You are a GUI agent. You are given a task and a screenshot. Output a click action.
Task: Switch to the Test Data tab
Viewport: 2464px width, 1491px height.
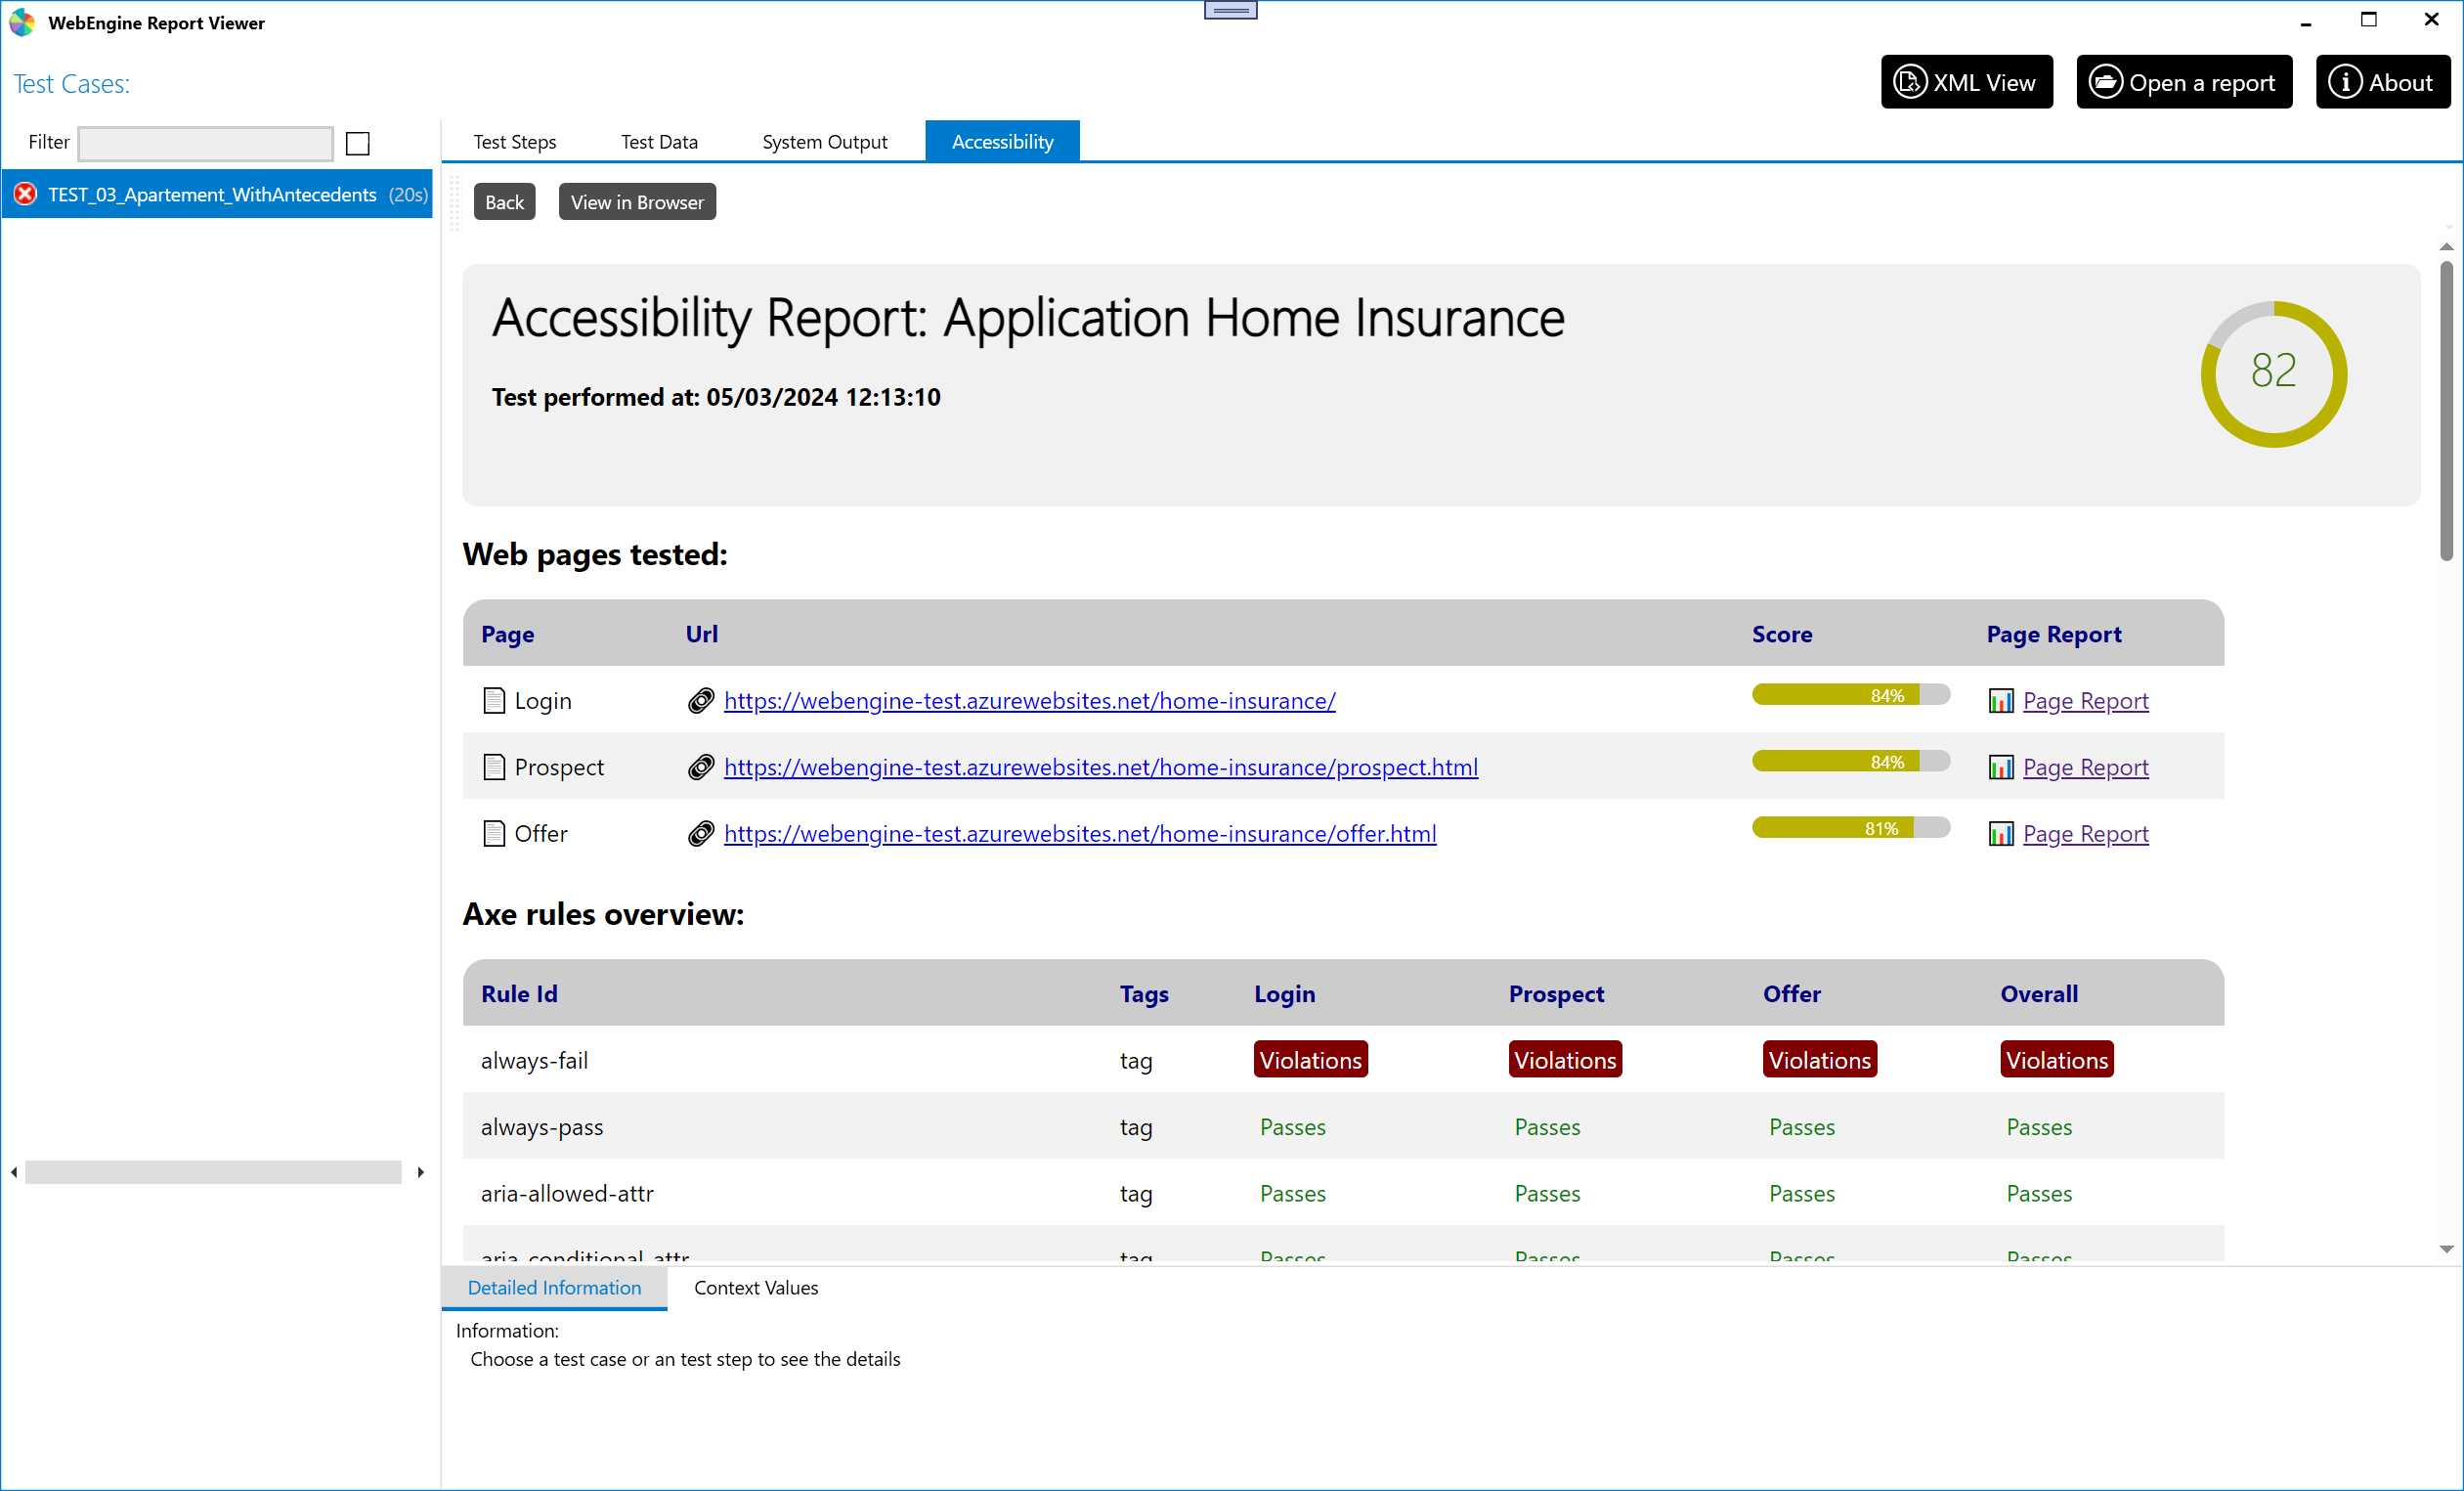pos(659,142)
